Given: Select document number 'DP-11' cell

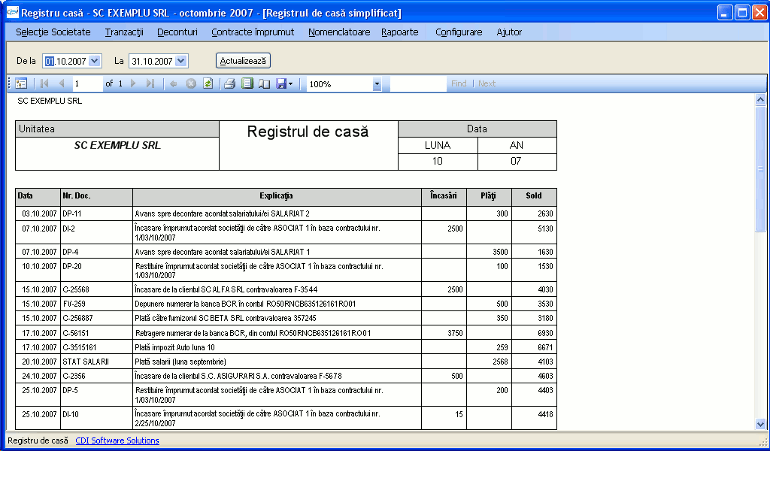Looking at the screenshot, I should [x=96, y=214].
